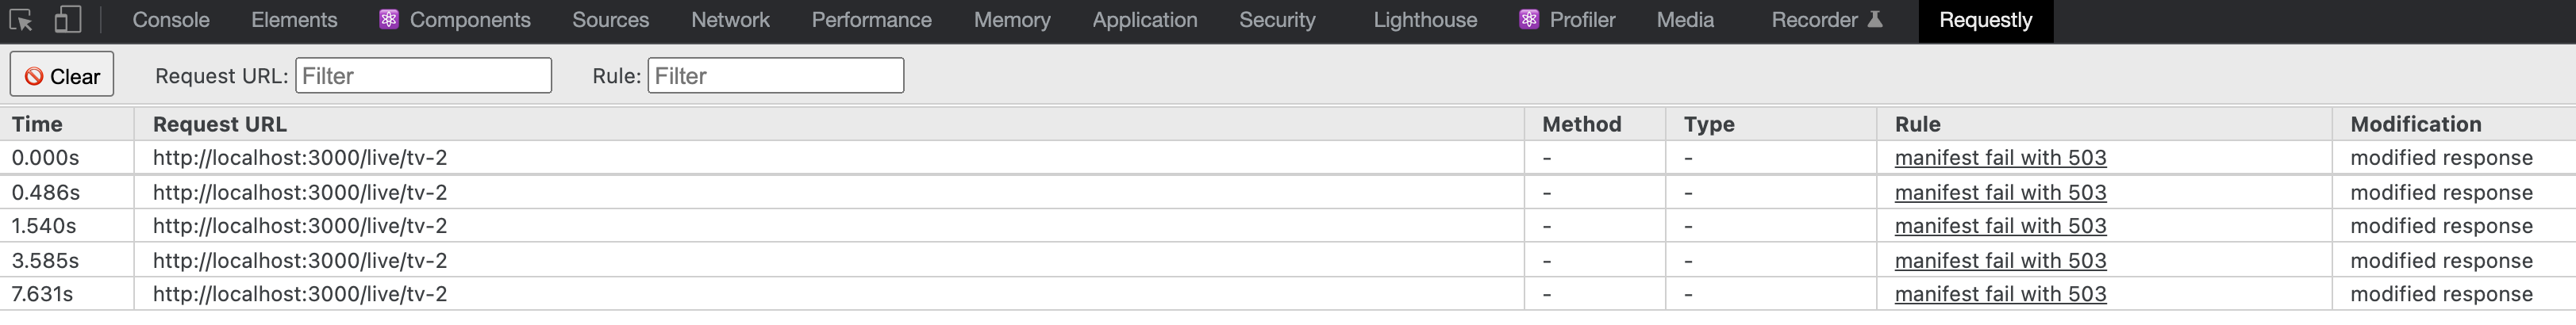The width and height of the screenshot is (2576, 325).
Task: Select the Requestly tab
Action: [x=1985, y=20]
